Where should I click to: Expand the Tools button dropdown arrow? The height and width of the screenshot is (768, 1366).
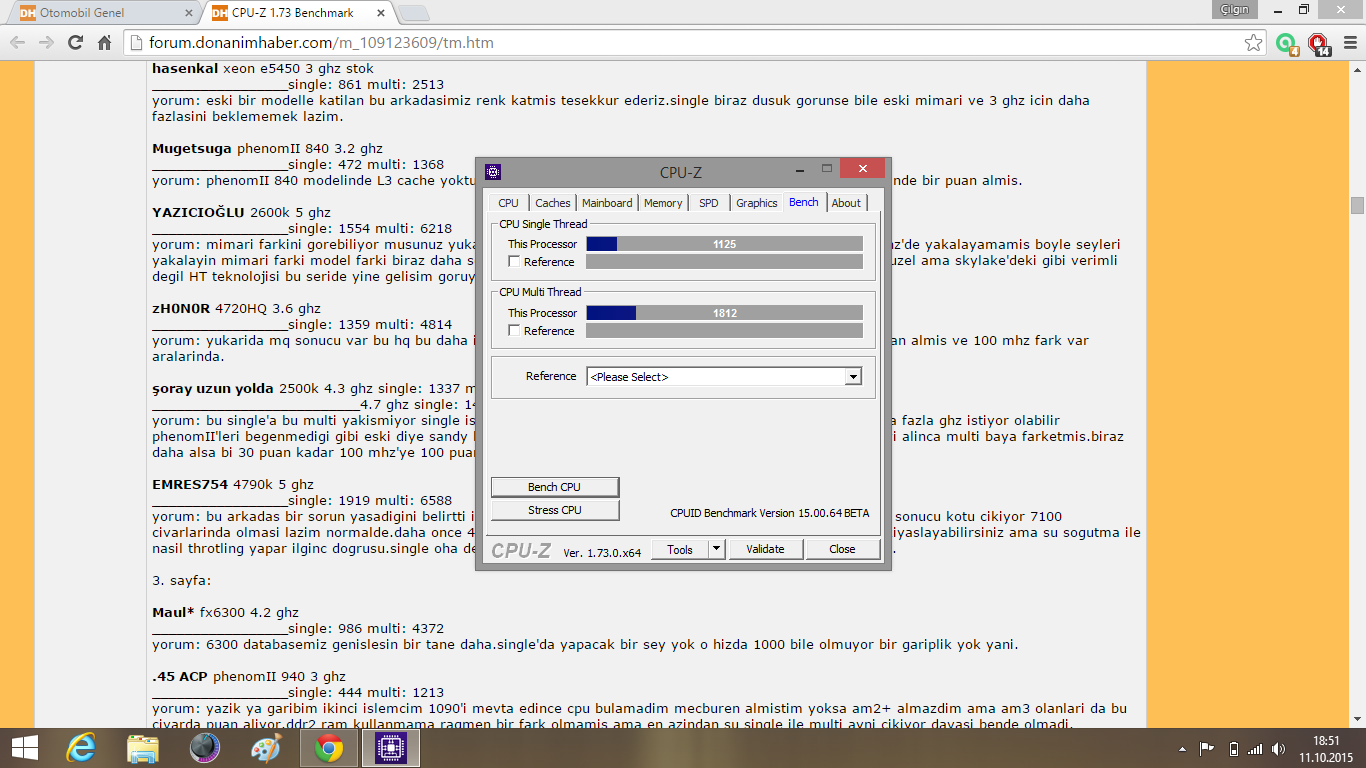(x=716, y=549)
